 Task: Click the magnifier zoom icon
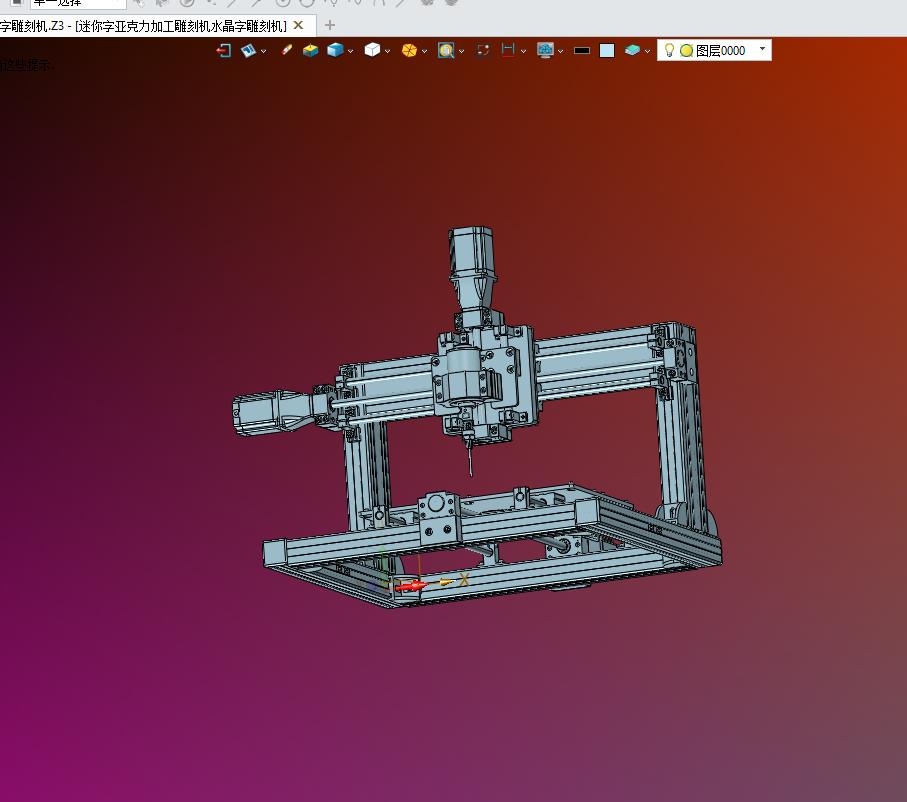pyautogui.click(x=445, y=50)
